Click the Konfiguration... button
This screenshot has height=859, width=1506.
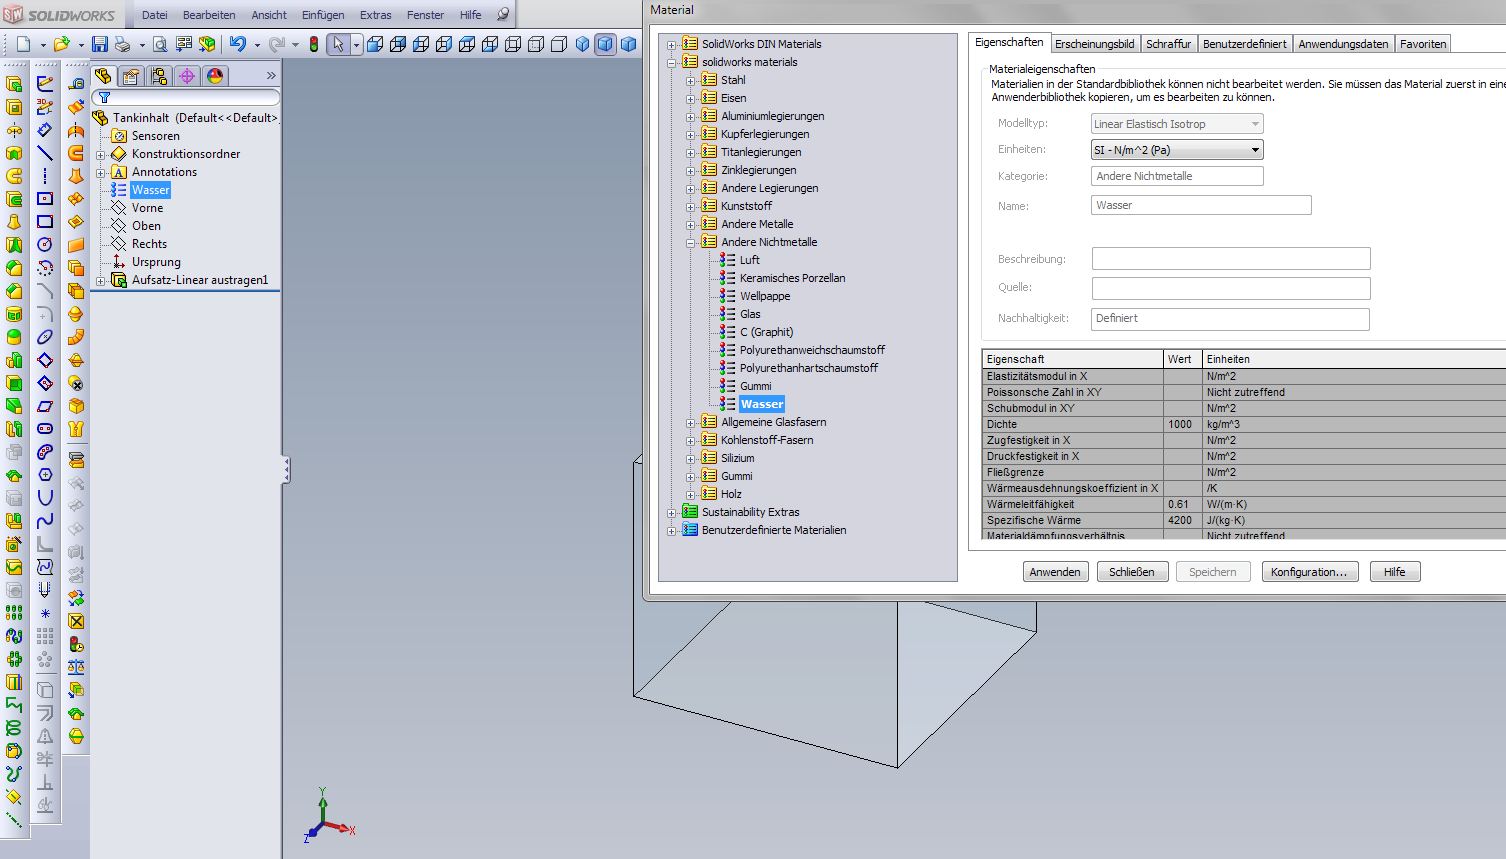click(x=1308, y=572)
